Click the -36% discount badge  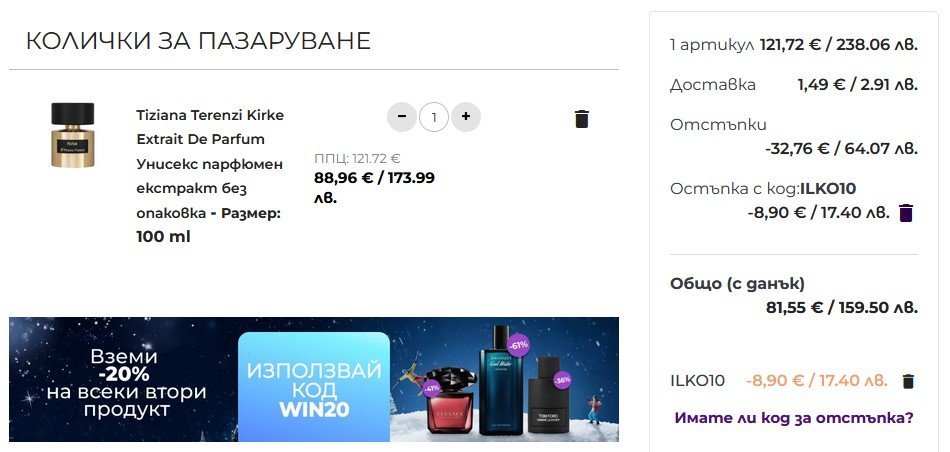(x=562, y=381)
